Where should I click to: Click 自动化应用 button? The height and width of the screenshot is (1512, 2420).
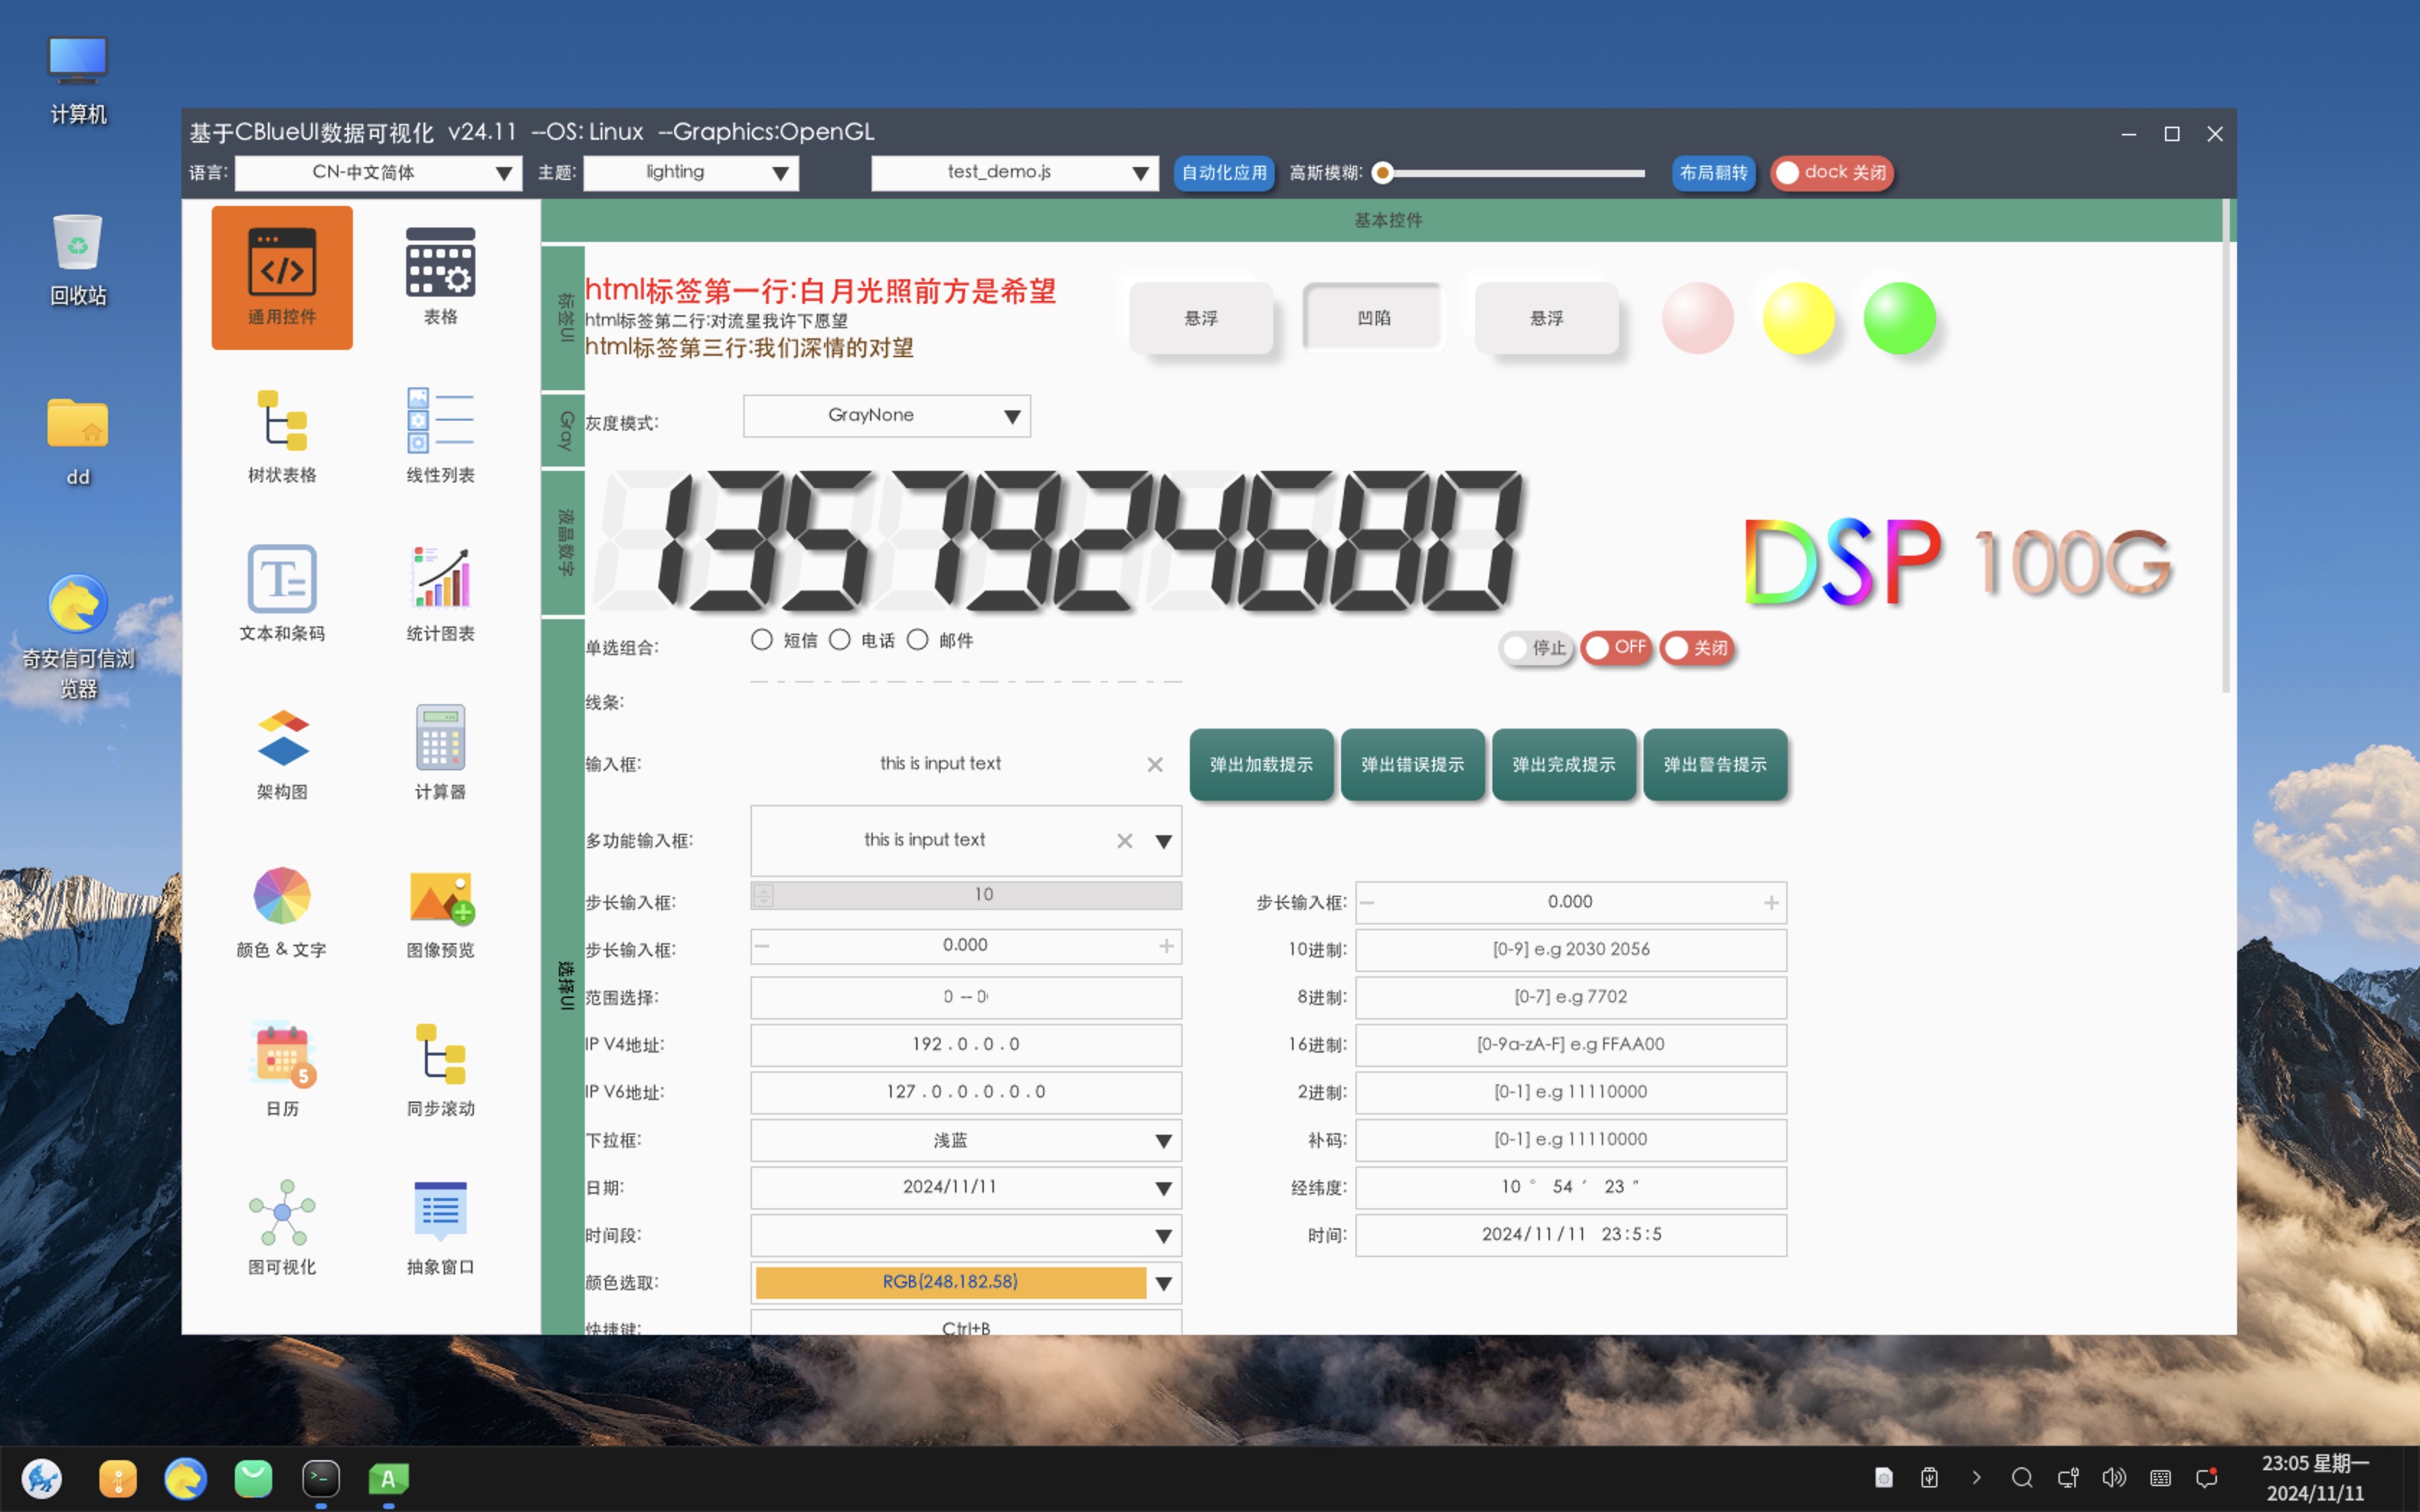click(1224, 173)
